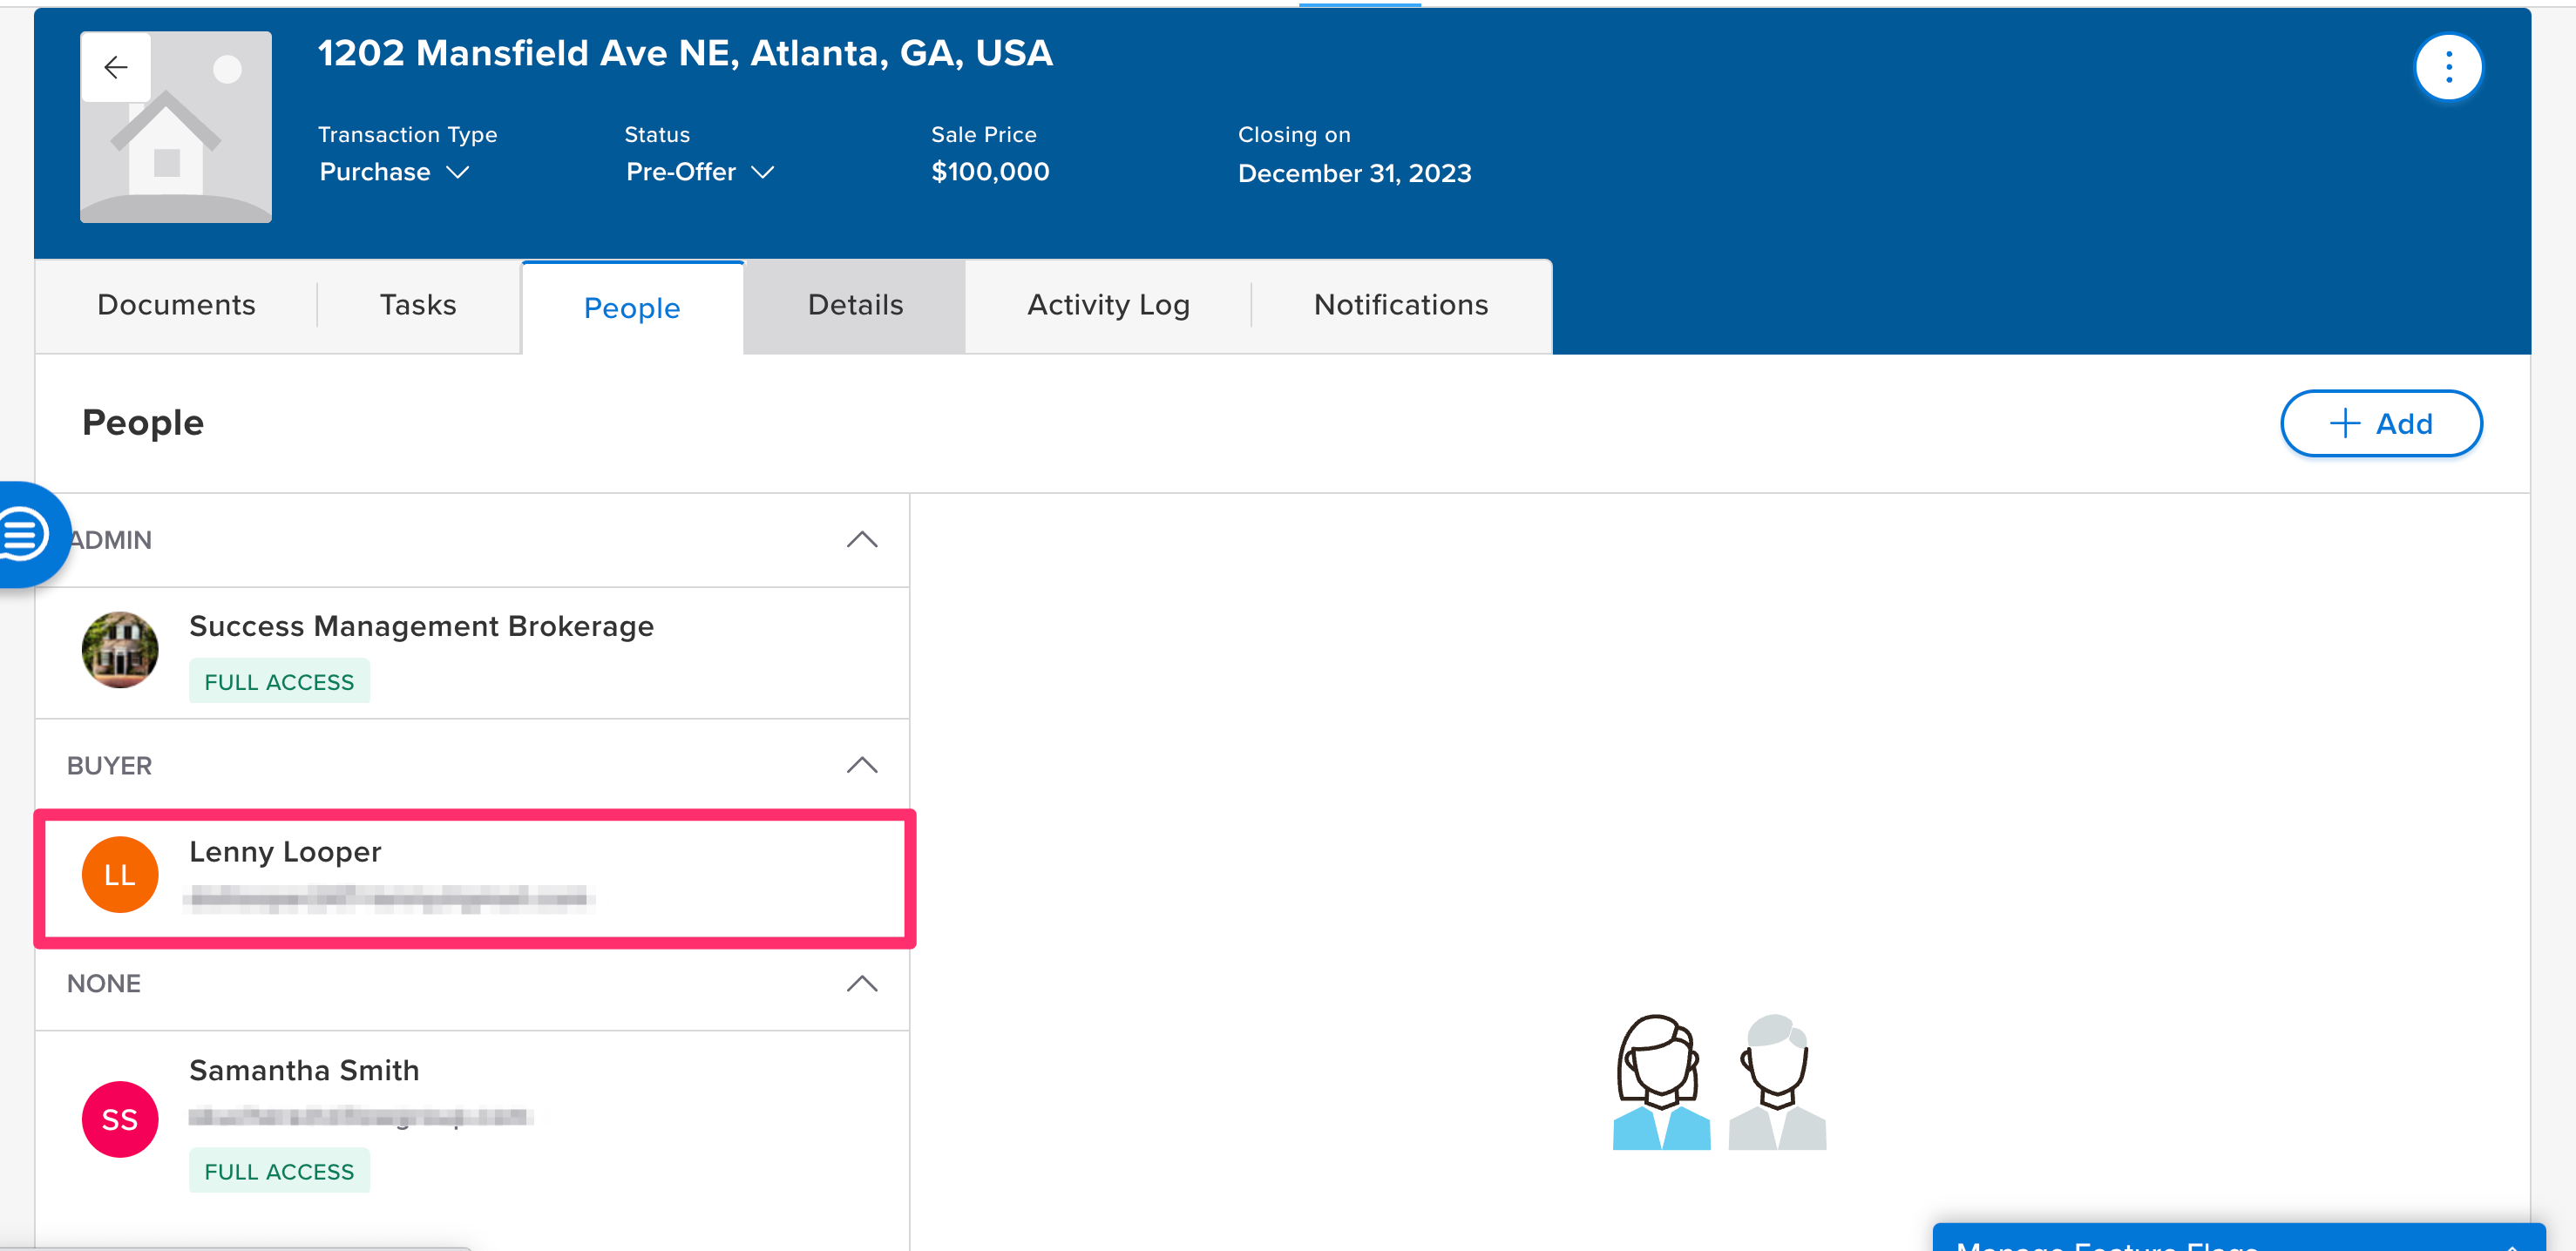Switch to the Tasks tab
2576x1251 pixels.
tap(418, 305)
